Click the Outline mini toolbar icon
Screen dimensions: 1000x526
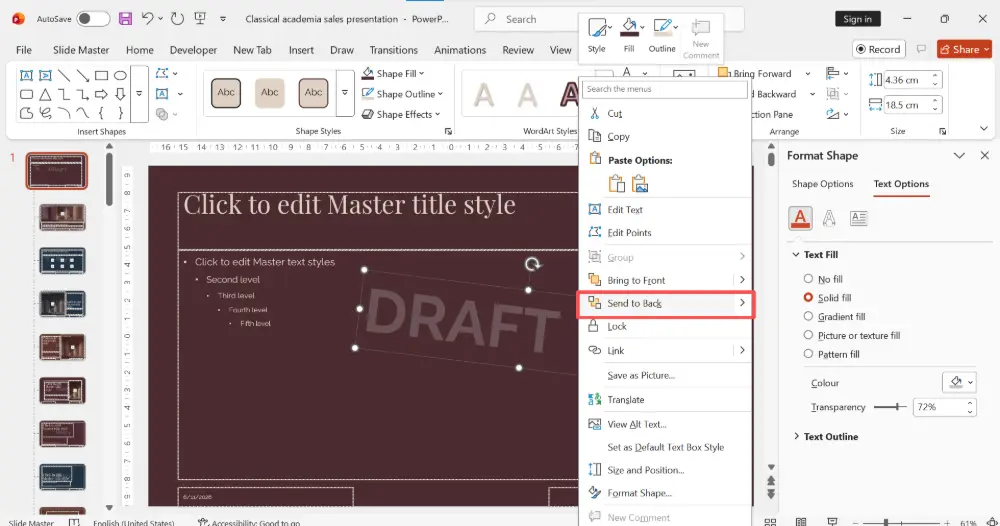(662, 34)
